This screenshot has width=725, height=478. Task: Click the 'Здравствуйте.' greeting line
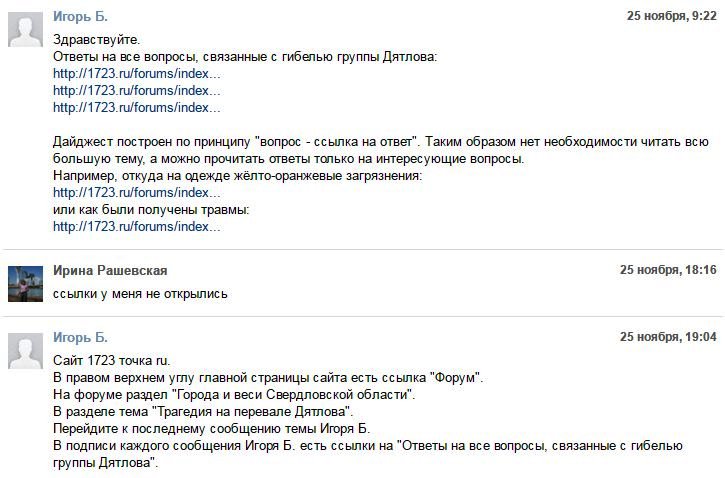[x=96, y=40]
